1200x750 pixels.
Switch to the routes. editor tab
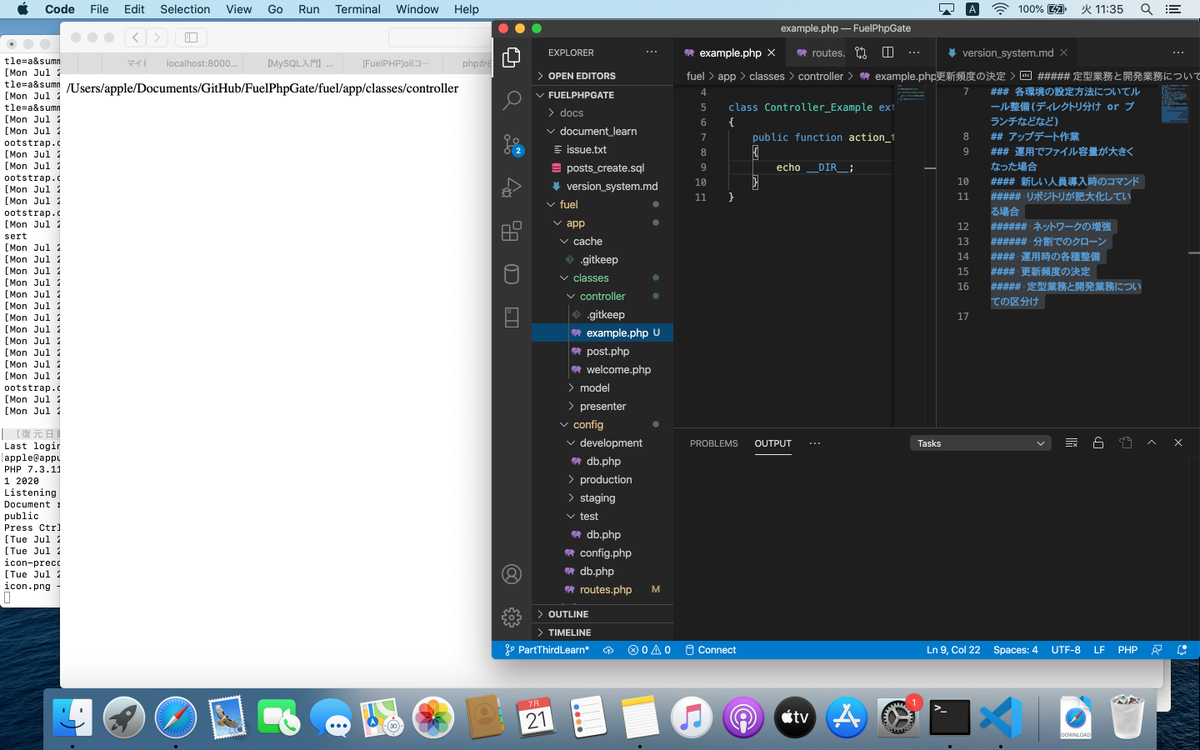click(x=820, y=53)
